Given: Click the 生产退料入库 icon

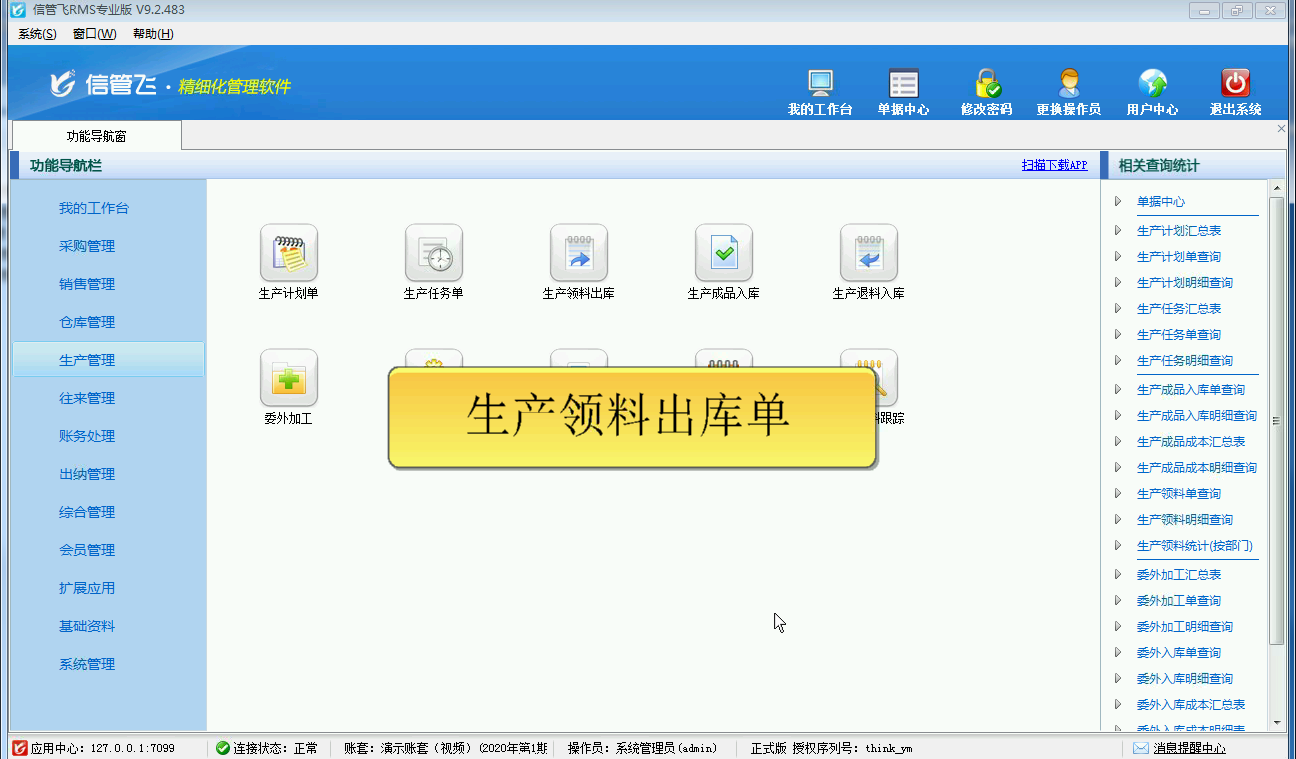Looking at the screenshot, I should [868, 253].
